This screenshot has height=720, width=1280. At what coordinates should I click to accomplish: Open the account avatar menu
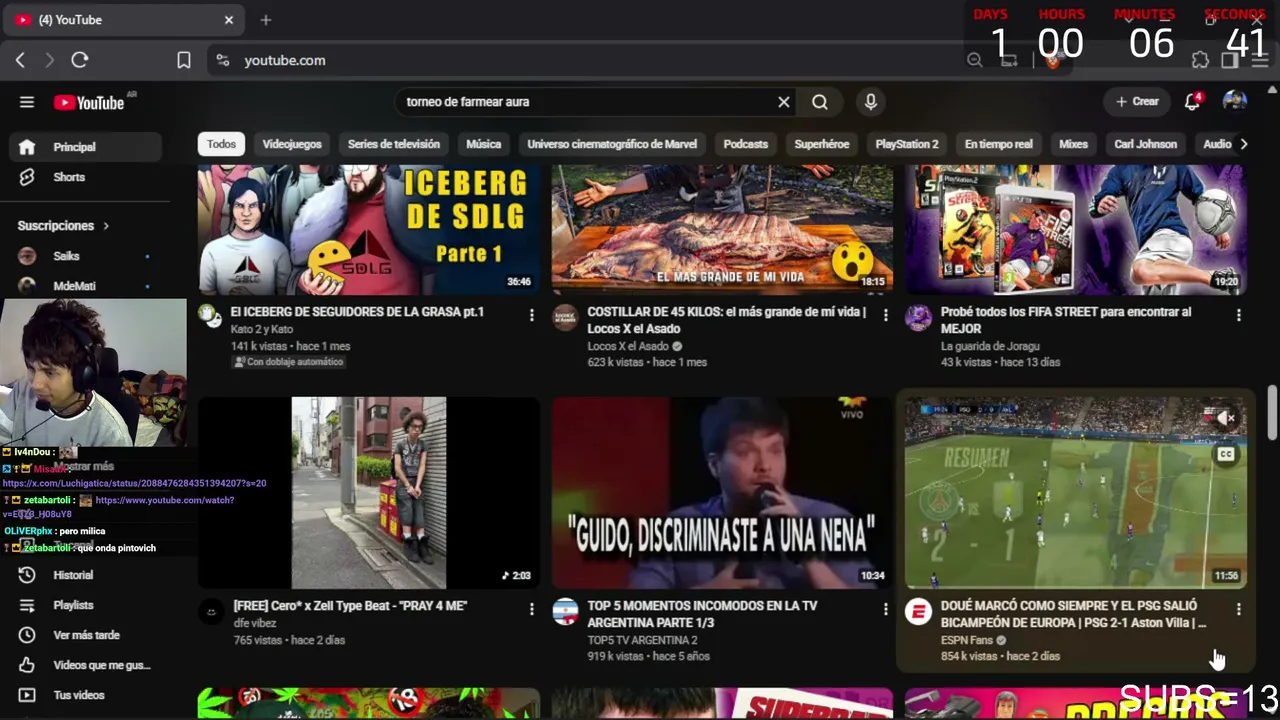pos(1235,102)
